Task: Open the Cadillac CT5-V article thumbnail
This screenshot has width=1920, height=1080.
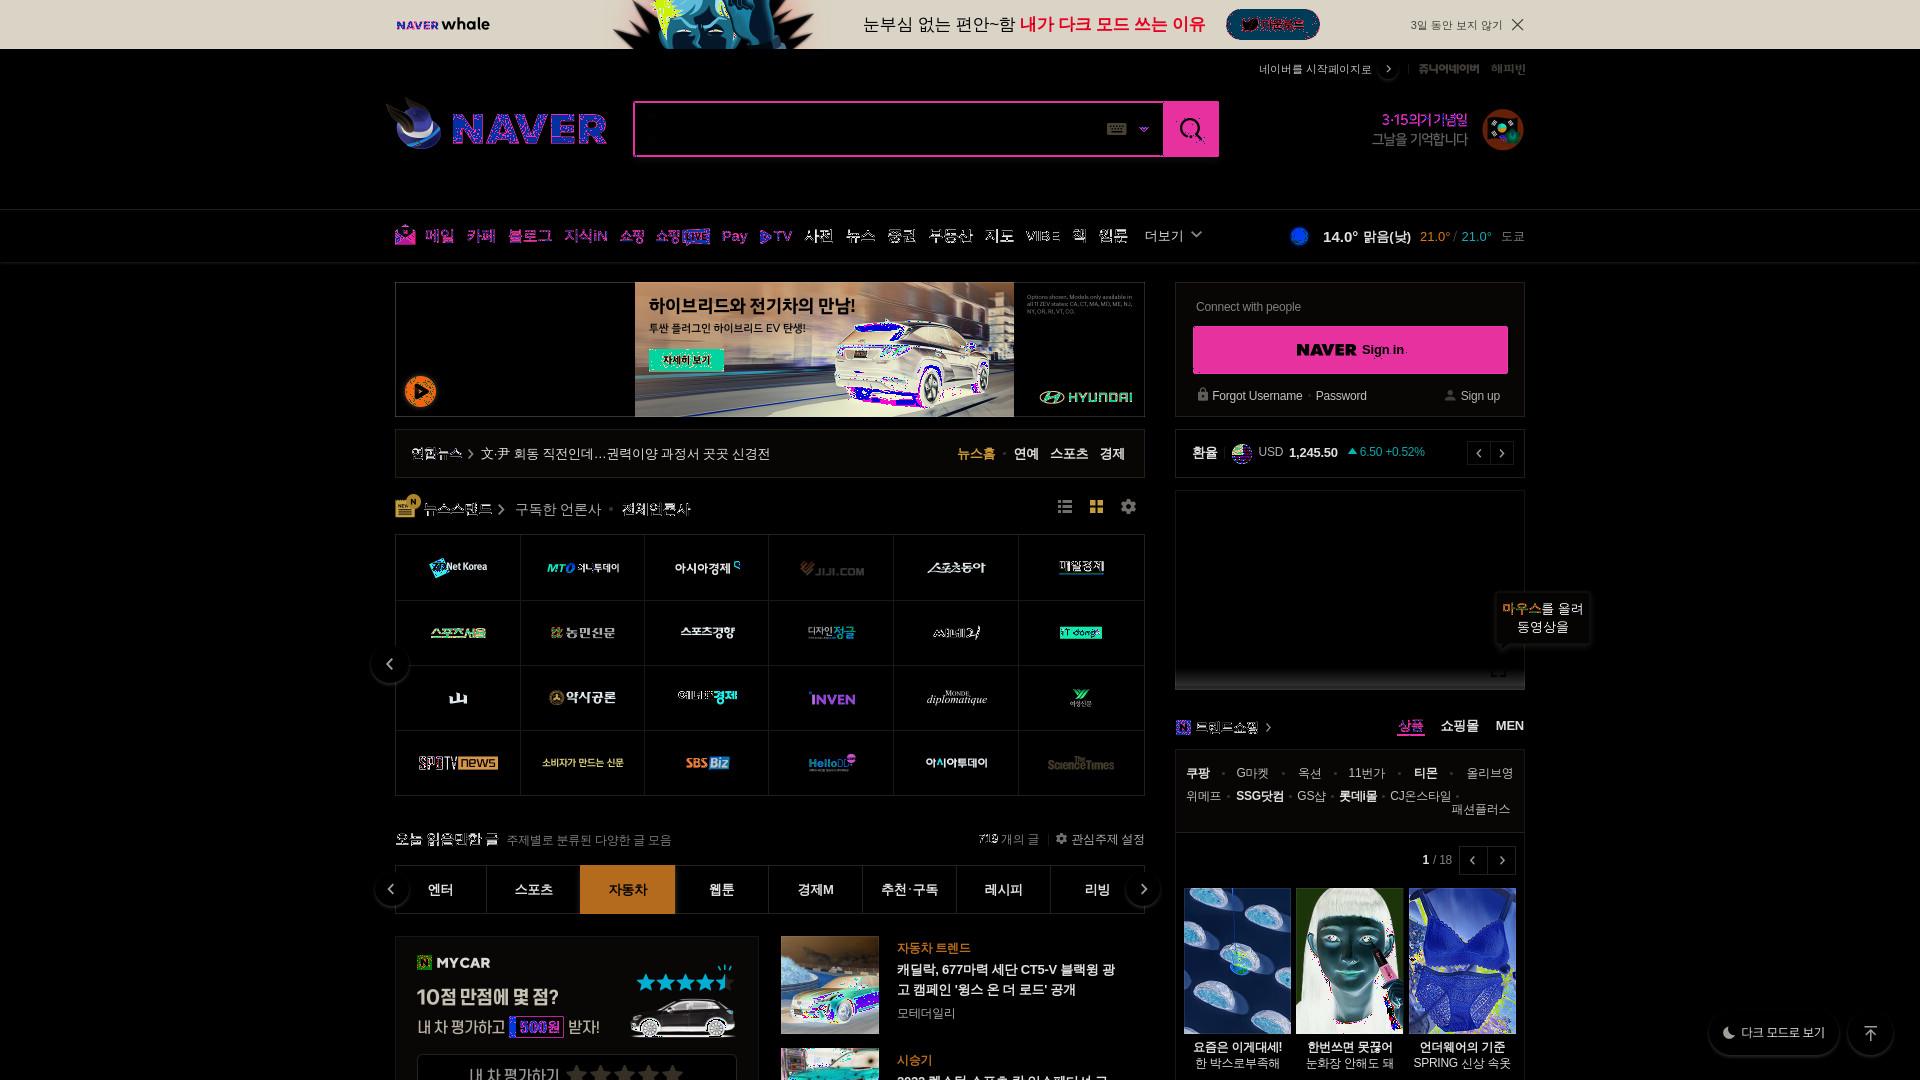Action: (830, 985)
